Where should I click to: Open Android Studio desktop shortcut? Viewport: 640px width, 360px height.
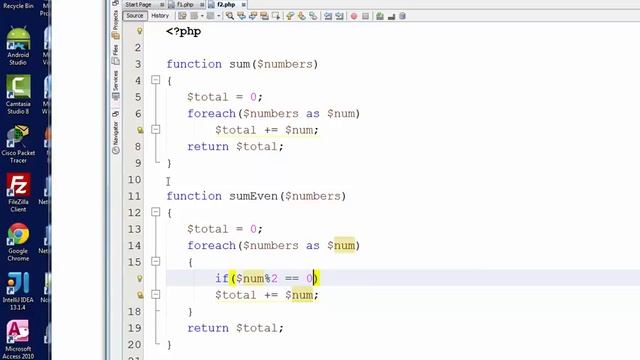click(18, 45)
